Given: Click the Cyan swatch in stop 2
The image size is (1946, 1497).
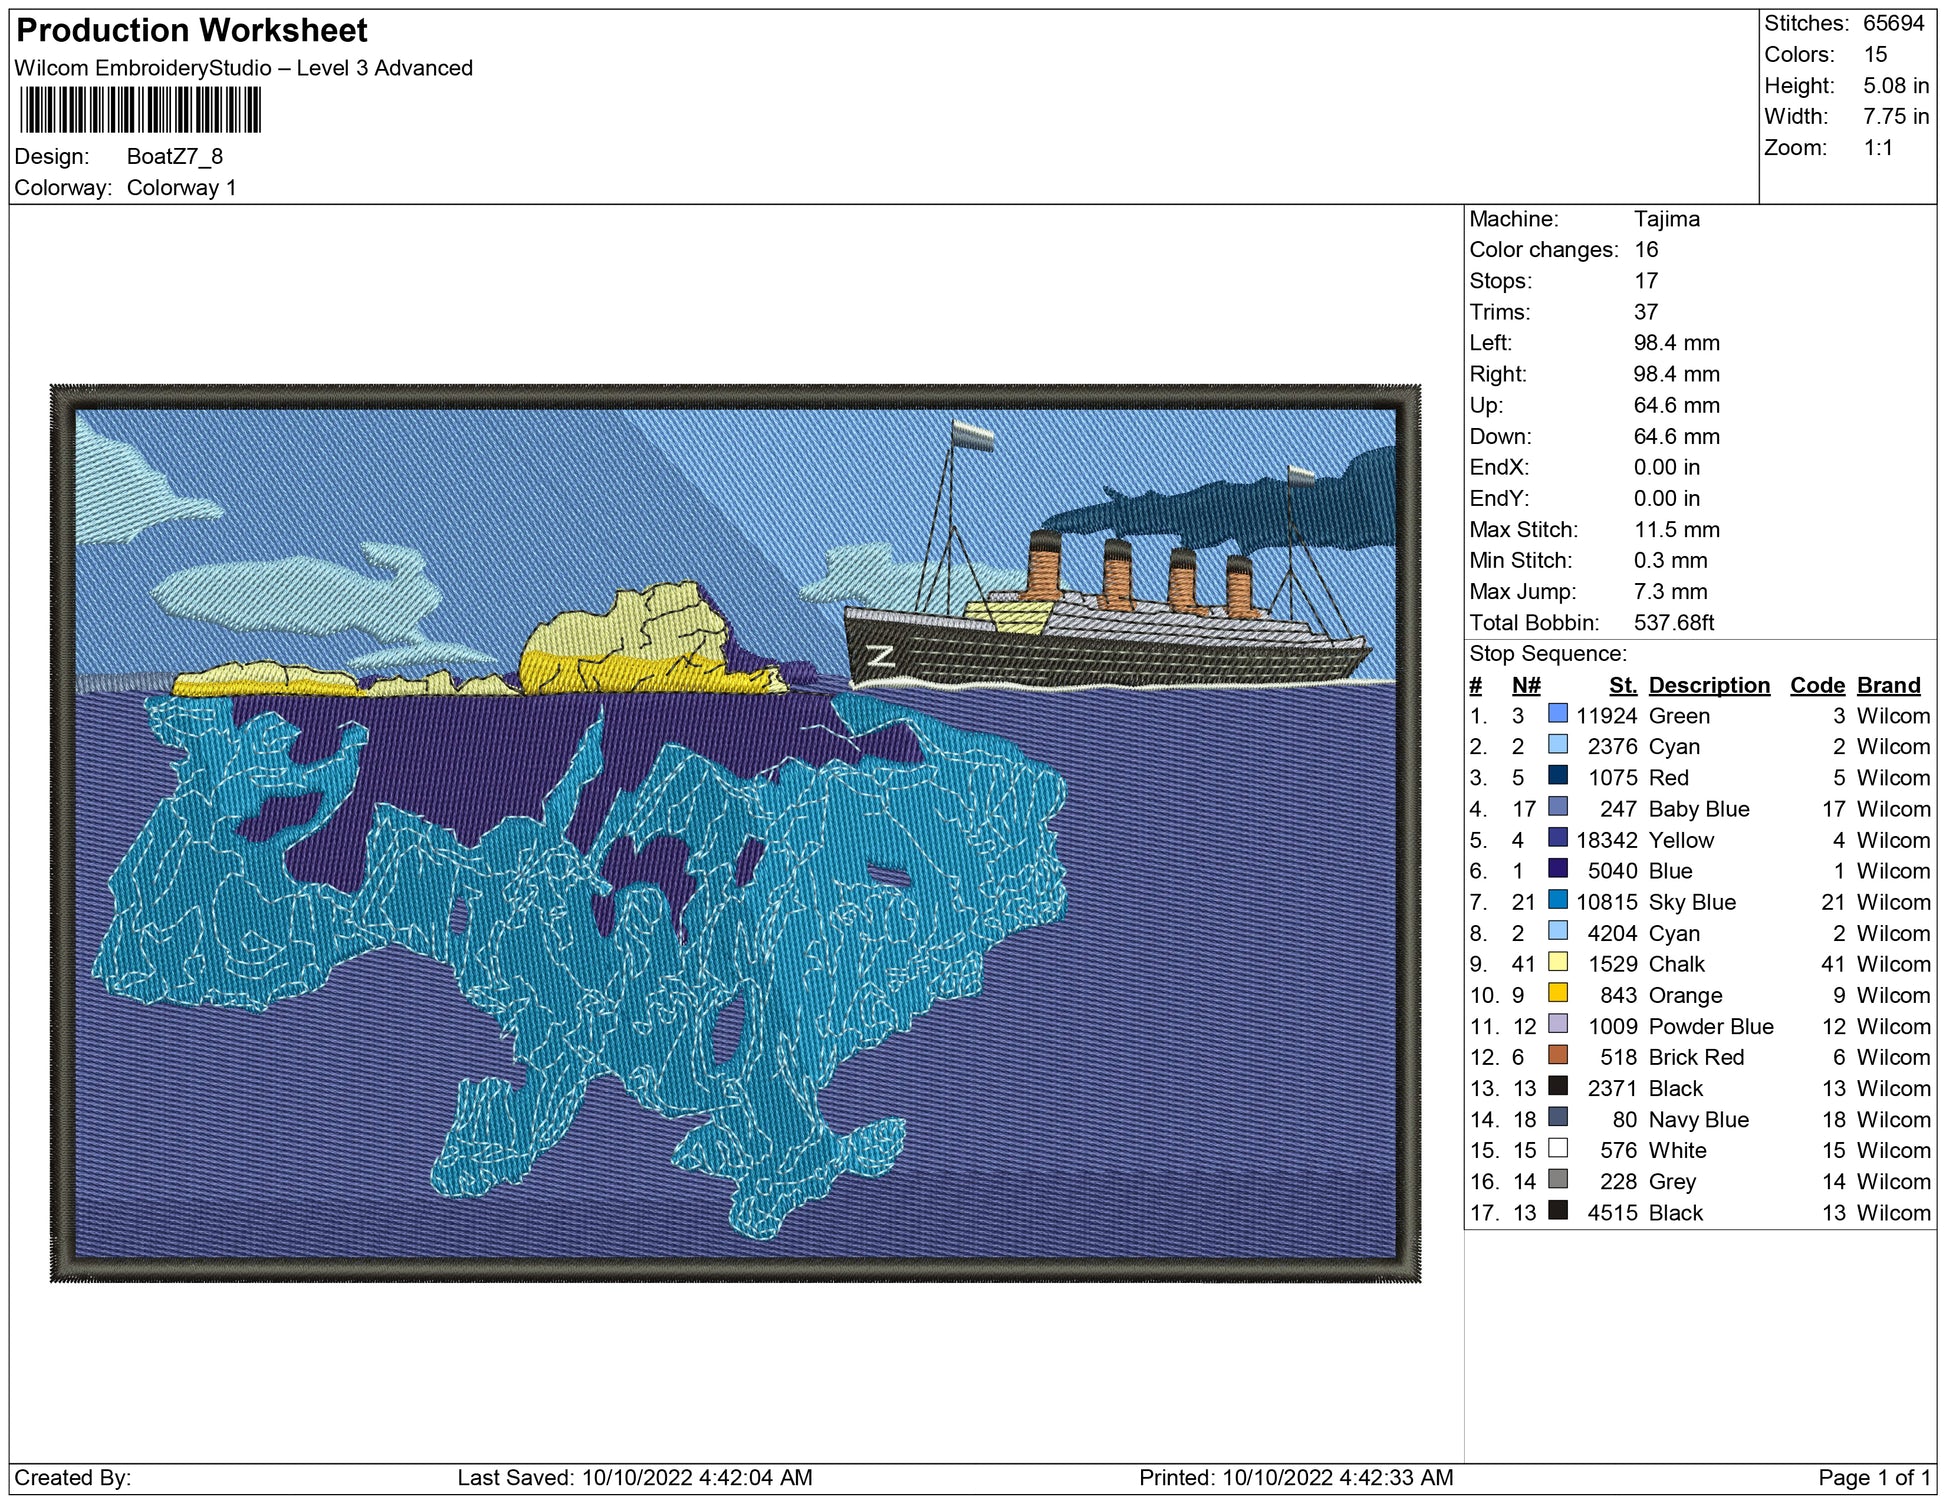Looking at the screenshot, I should (1557, 744).
